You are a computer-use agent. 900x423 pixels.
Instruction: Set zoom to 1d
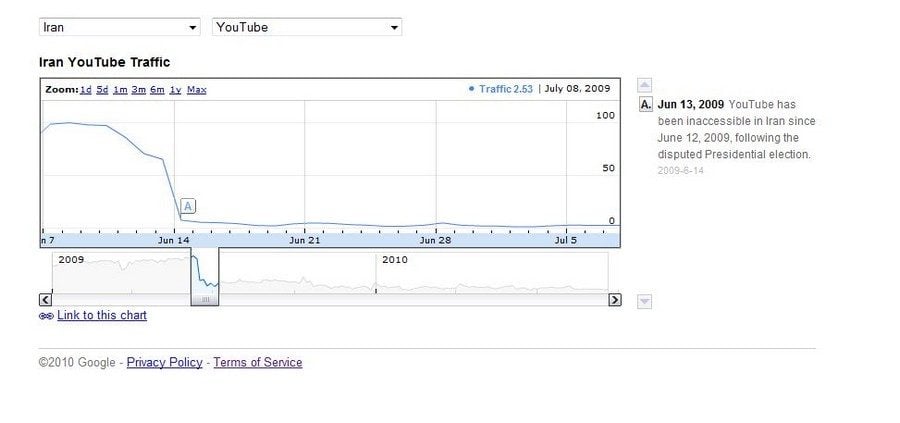tap(86, 90)
